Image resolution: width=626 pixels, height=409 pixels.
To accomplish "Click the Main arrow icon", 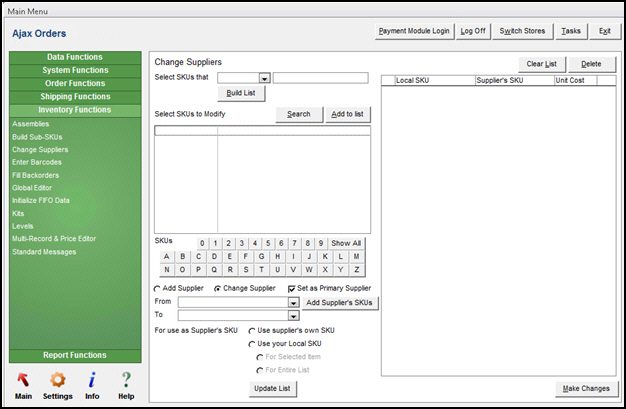I will (22, 380).
